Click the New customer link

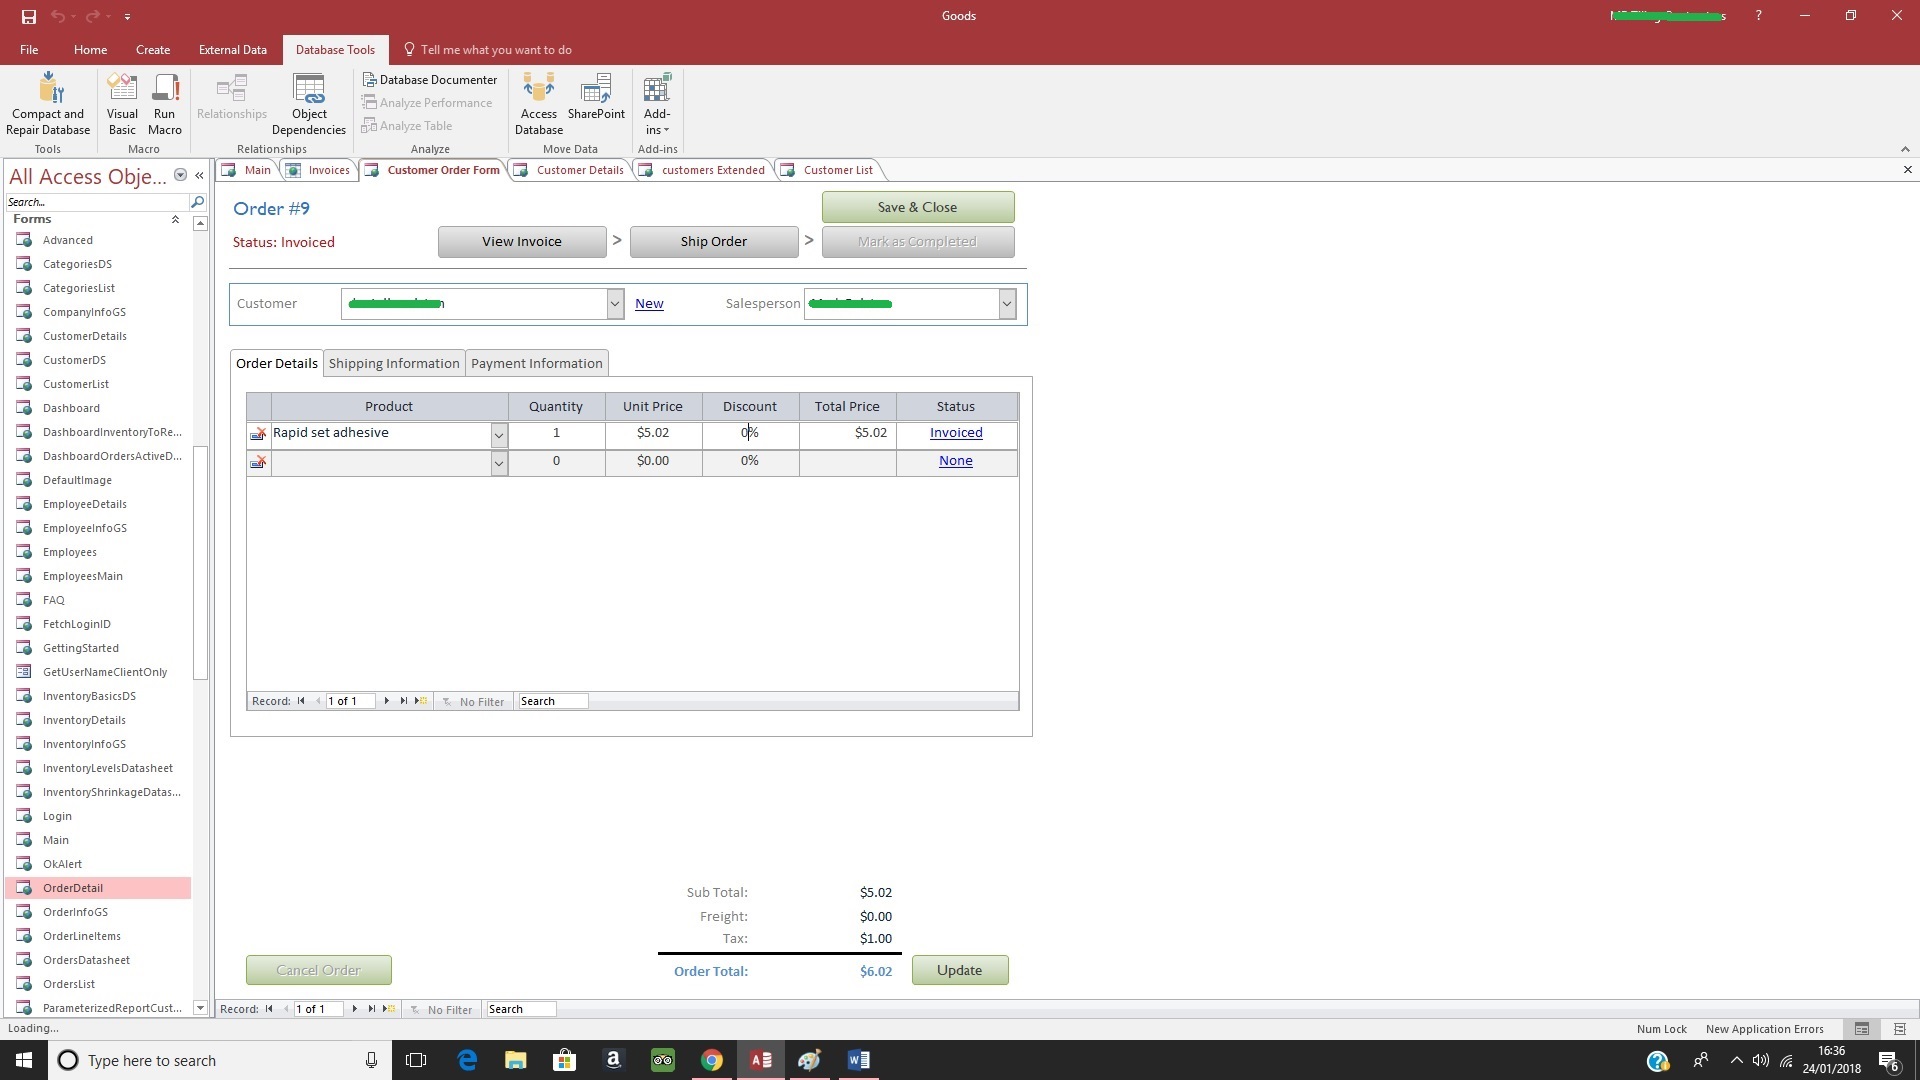point(649,304)
